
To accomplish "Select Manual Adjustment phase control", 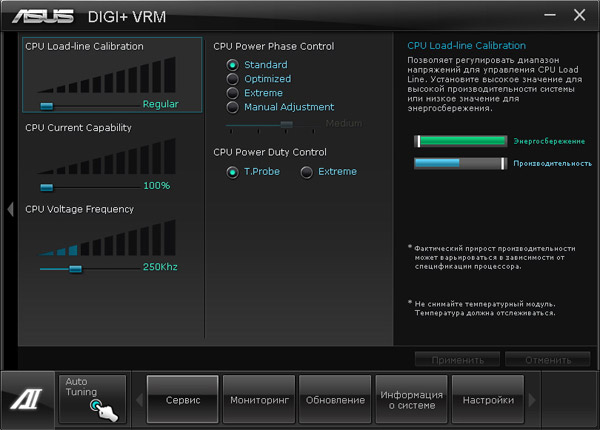I will [x=232, y=107].
